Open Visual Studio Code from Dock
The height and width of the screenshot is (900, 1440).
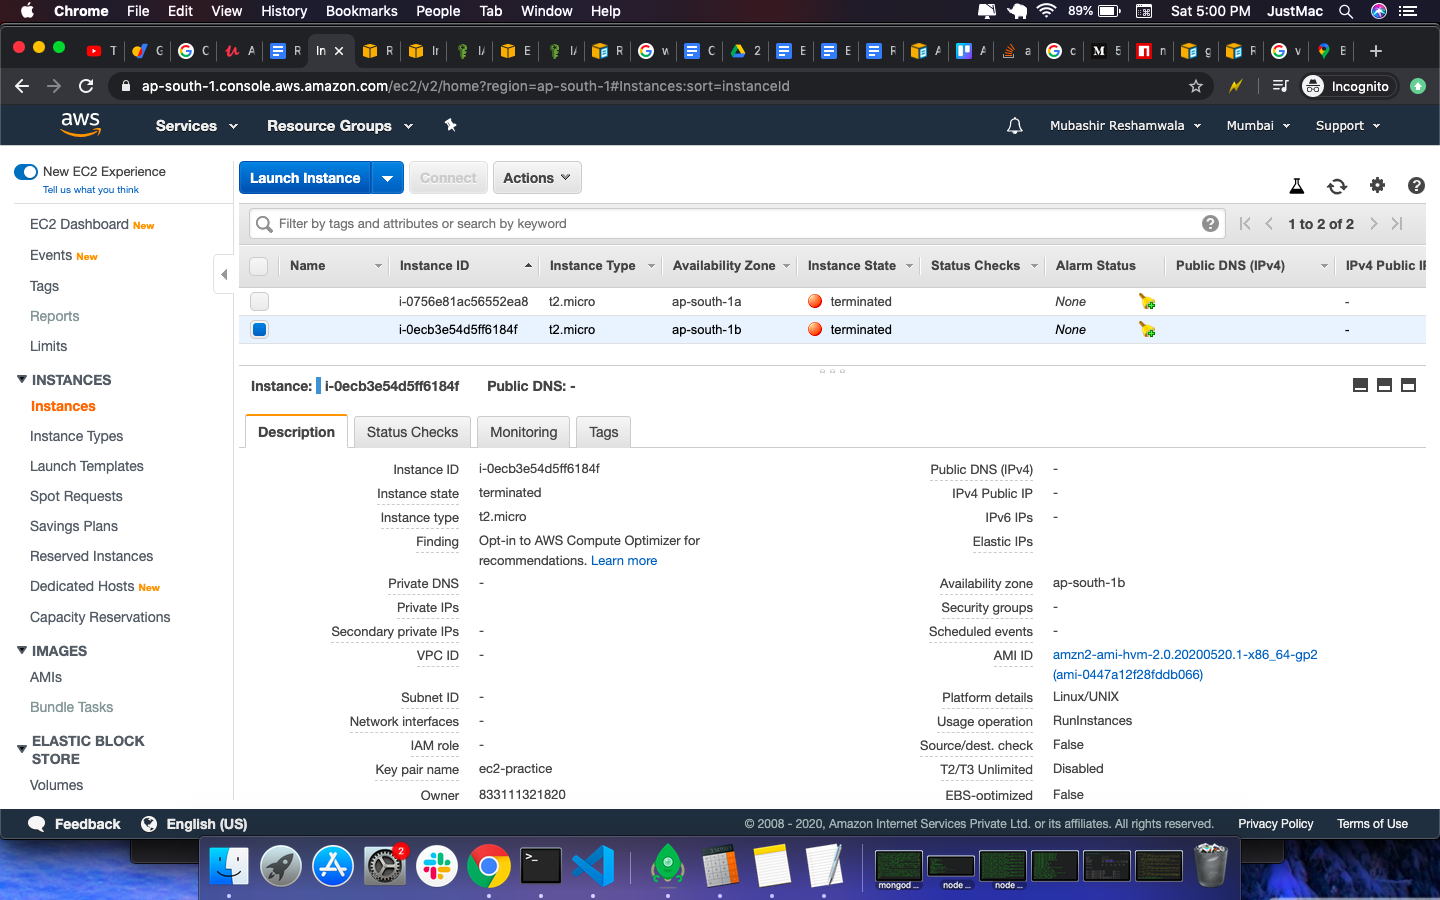pyautogui.click(x=593, y=866)
